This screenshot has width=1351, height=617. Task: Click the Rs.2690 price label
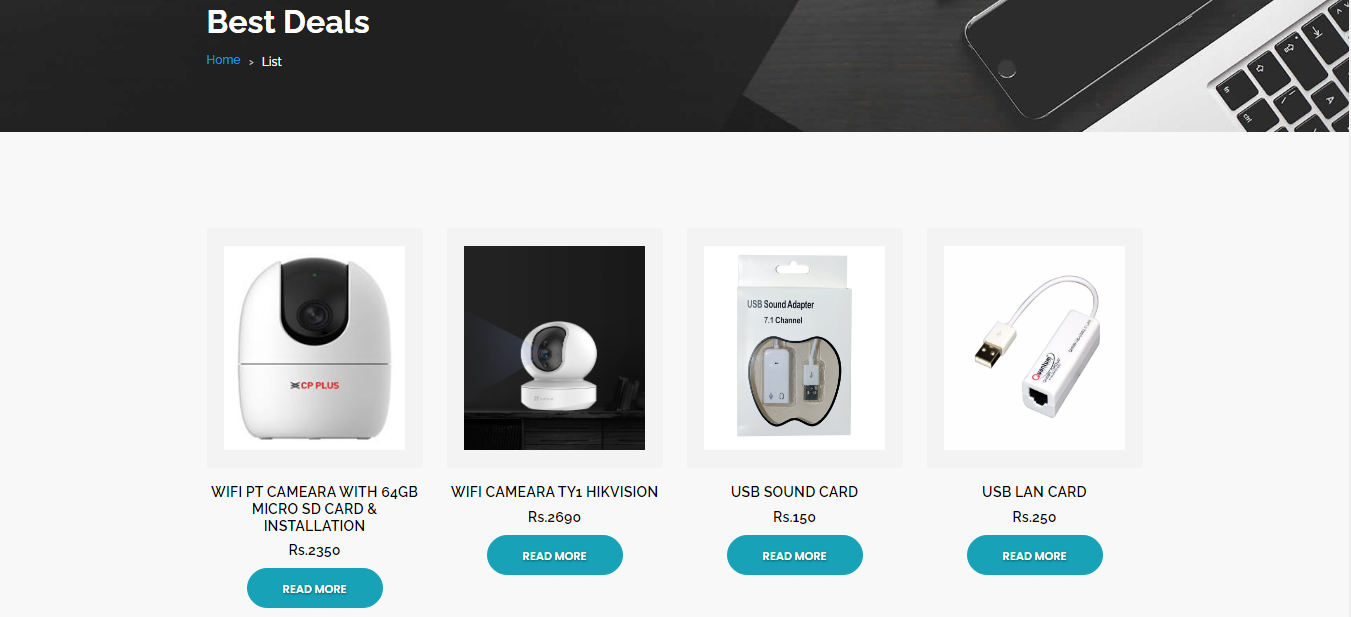pos(554,517)
